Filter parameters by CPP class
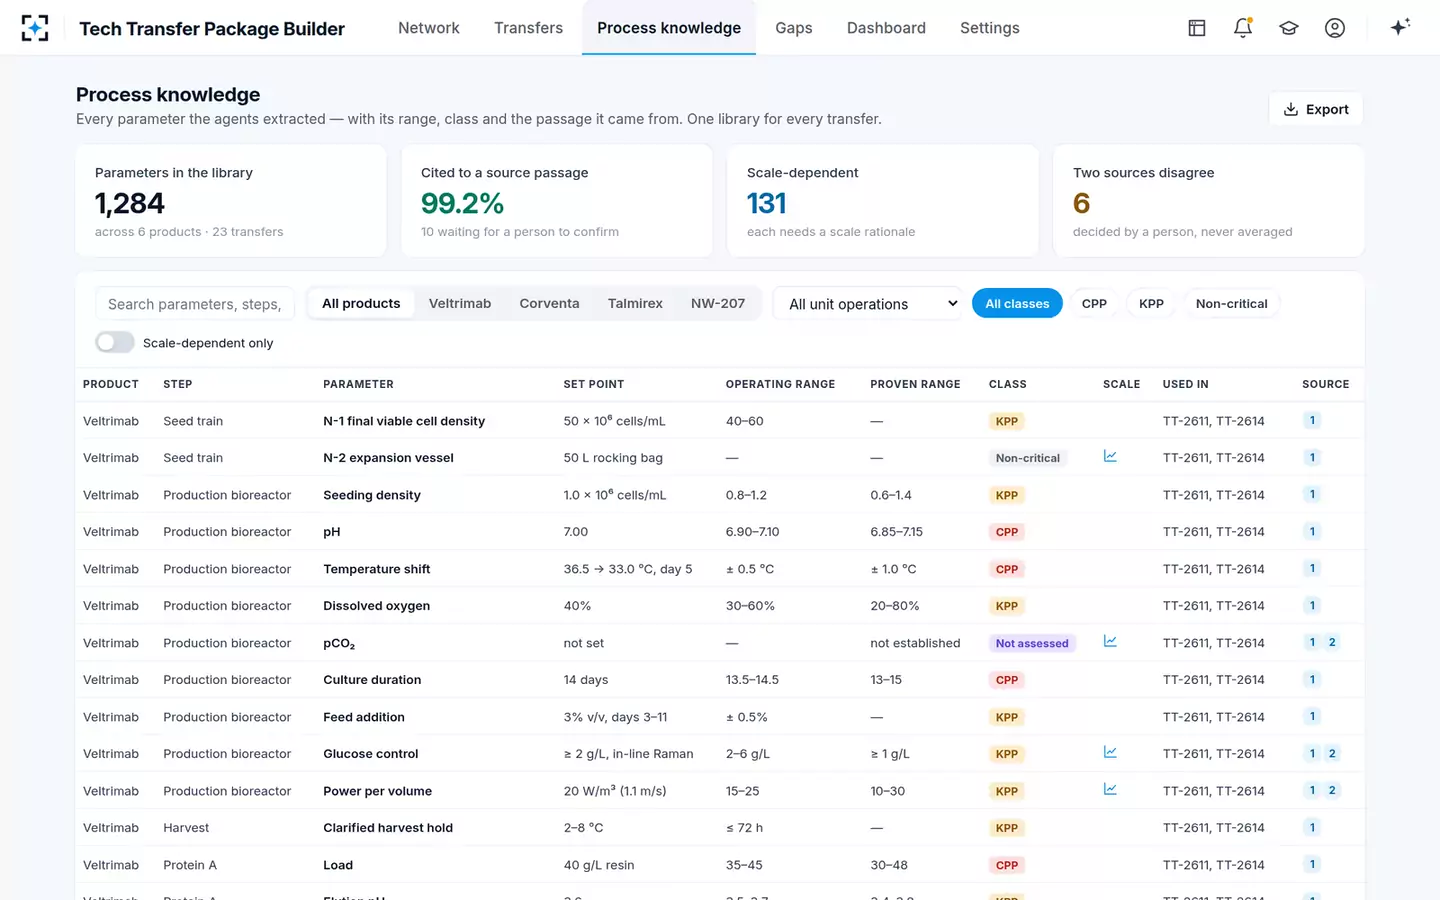The width and height of the screenshot is (1440, 900). point(1094,303)
